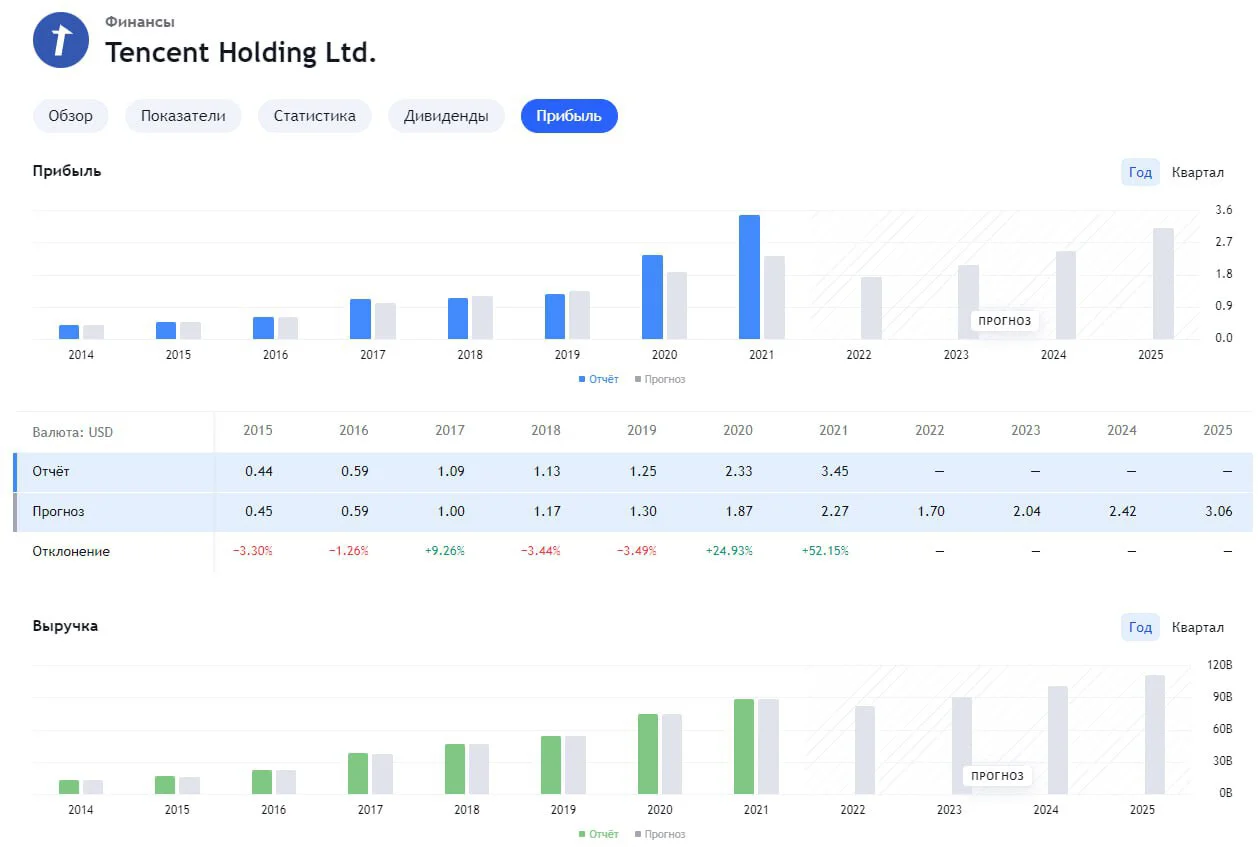1258x847 pixels.
Task: Click the 2022 column header in table
Action: pos(929,431)
